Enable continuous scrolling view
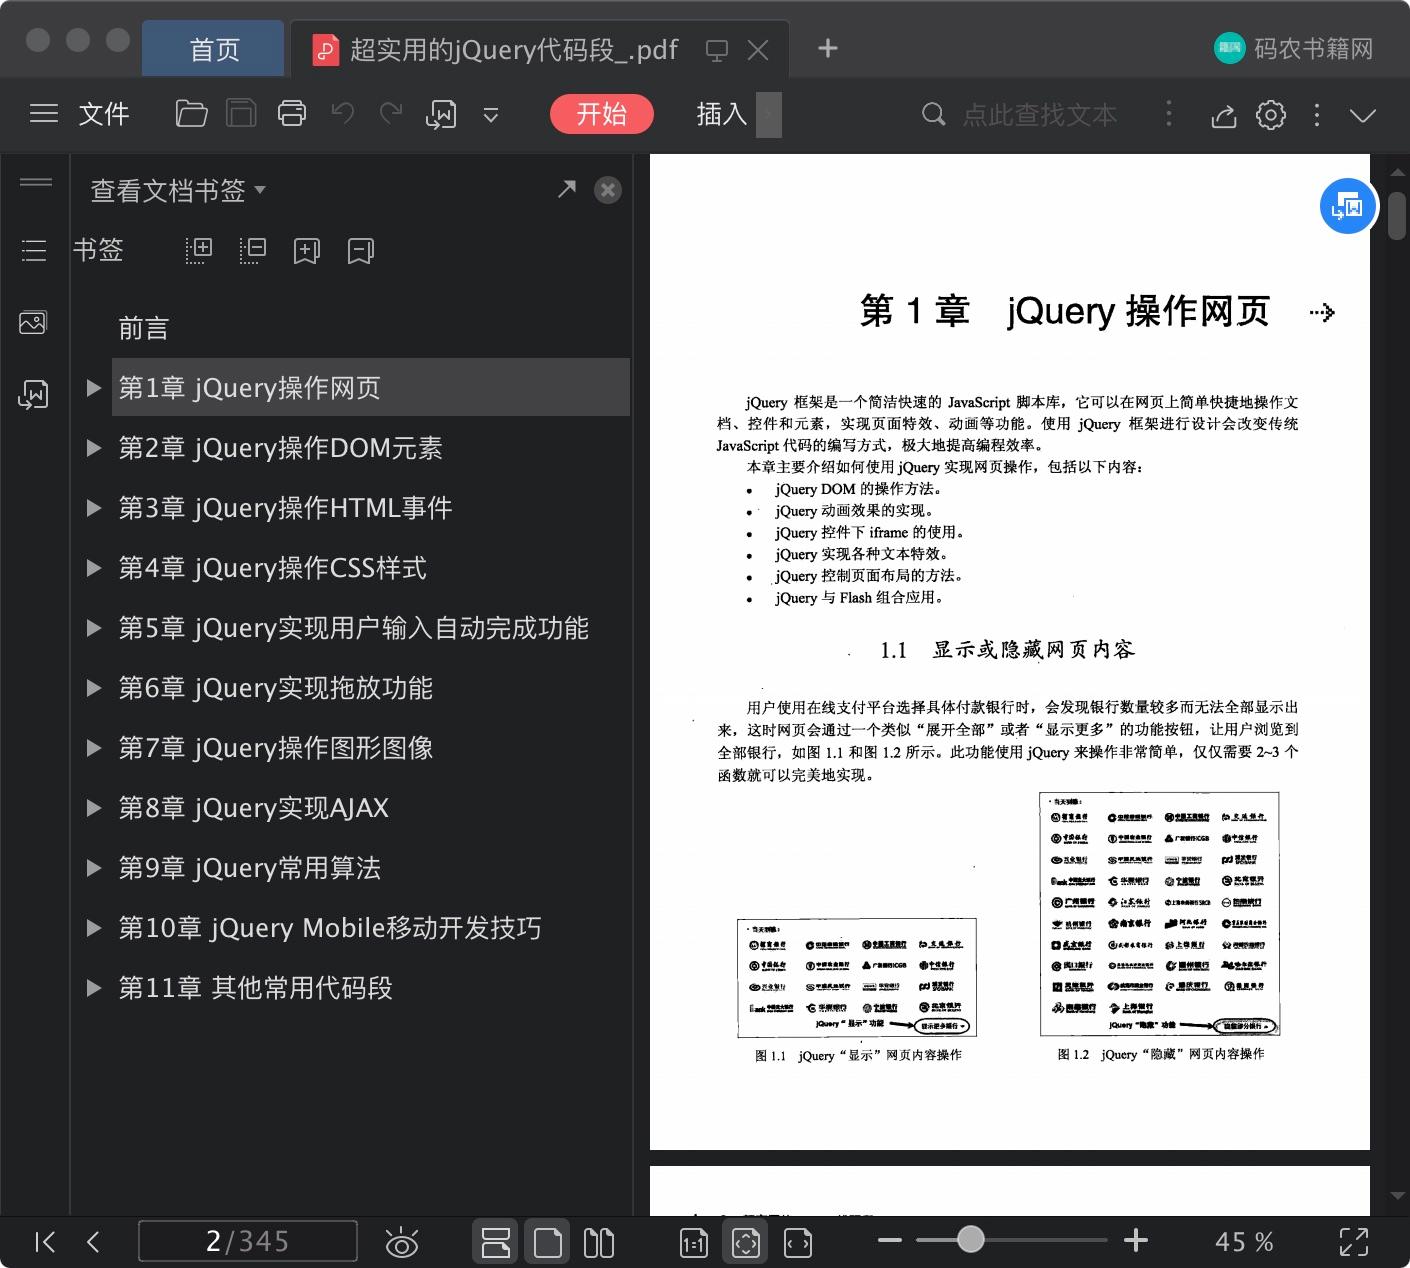Viewport: 1410px width, 1268px height. pos(496,1242)
